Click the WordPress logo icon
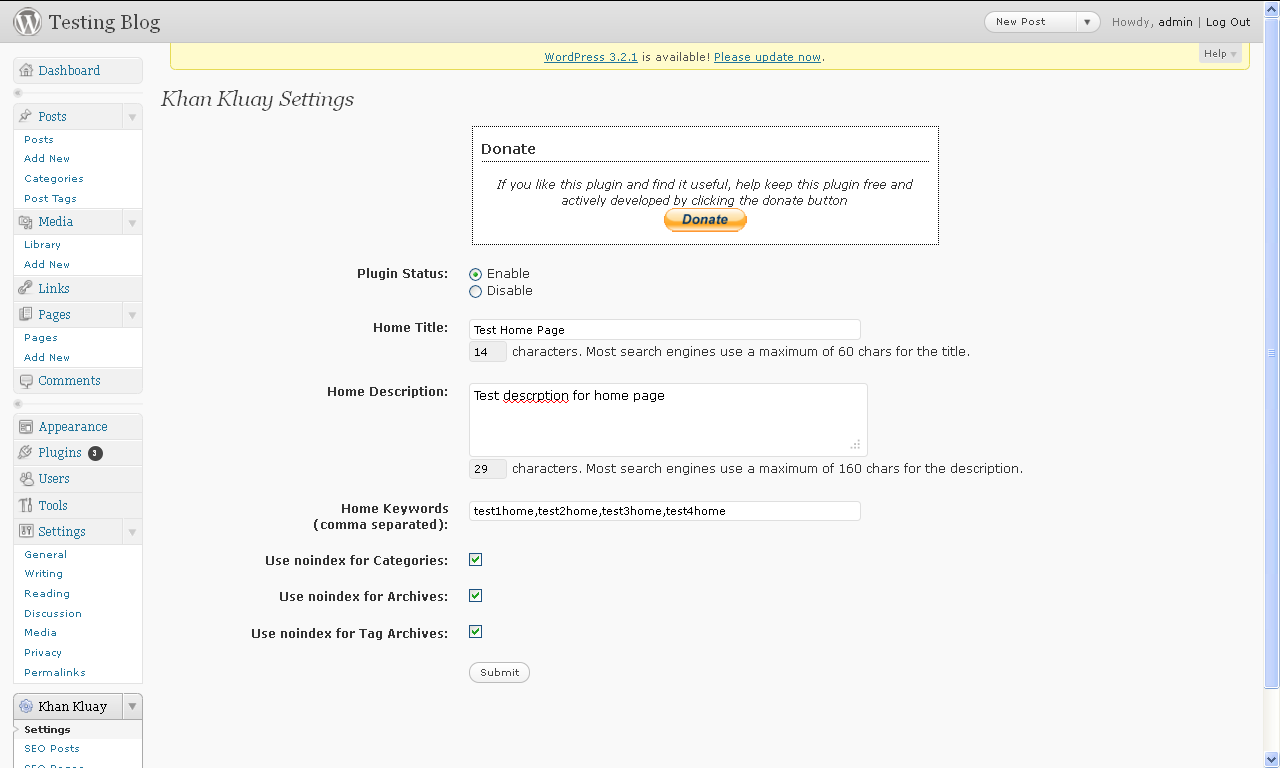Screen dimensions: 1280x768 27,21
